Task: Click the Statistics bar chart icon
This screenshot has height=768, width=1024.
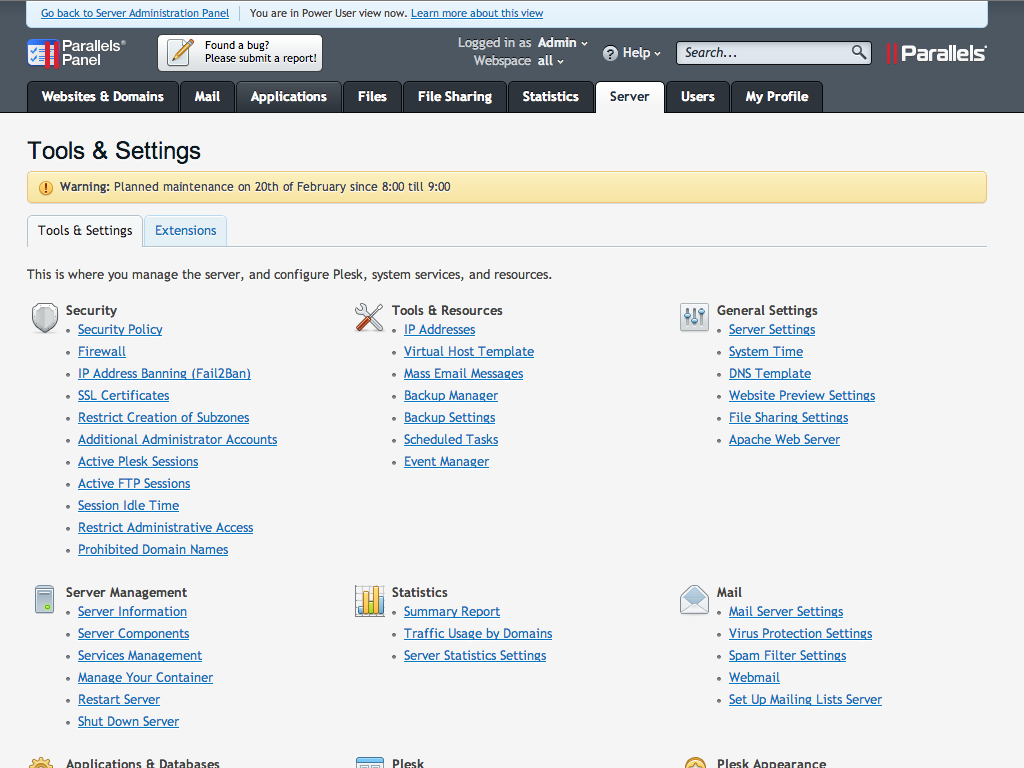Action: 369,600
